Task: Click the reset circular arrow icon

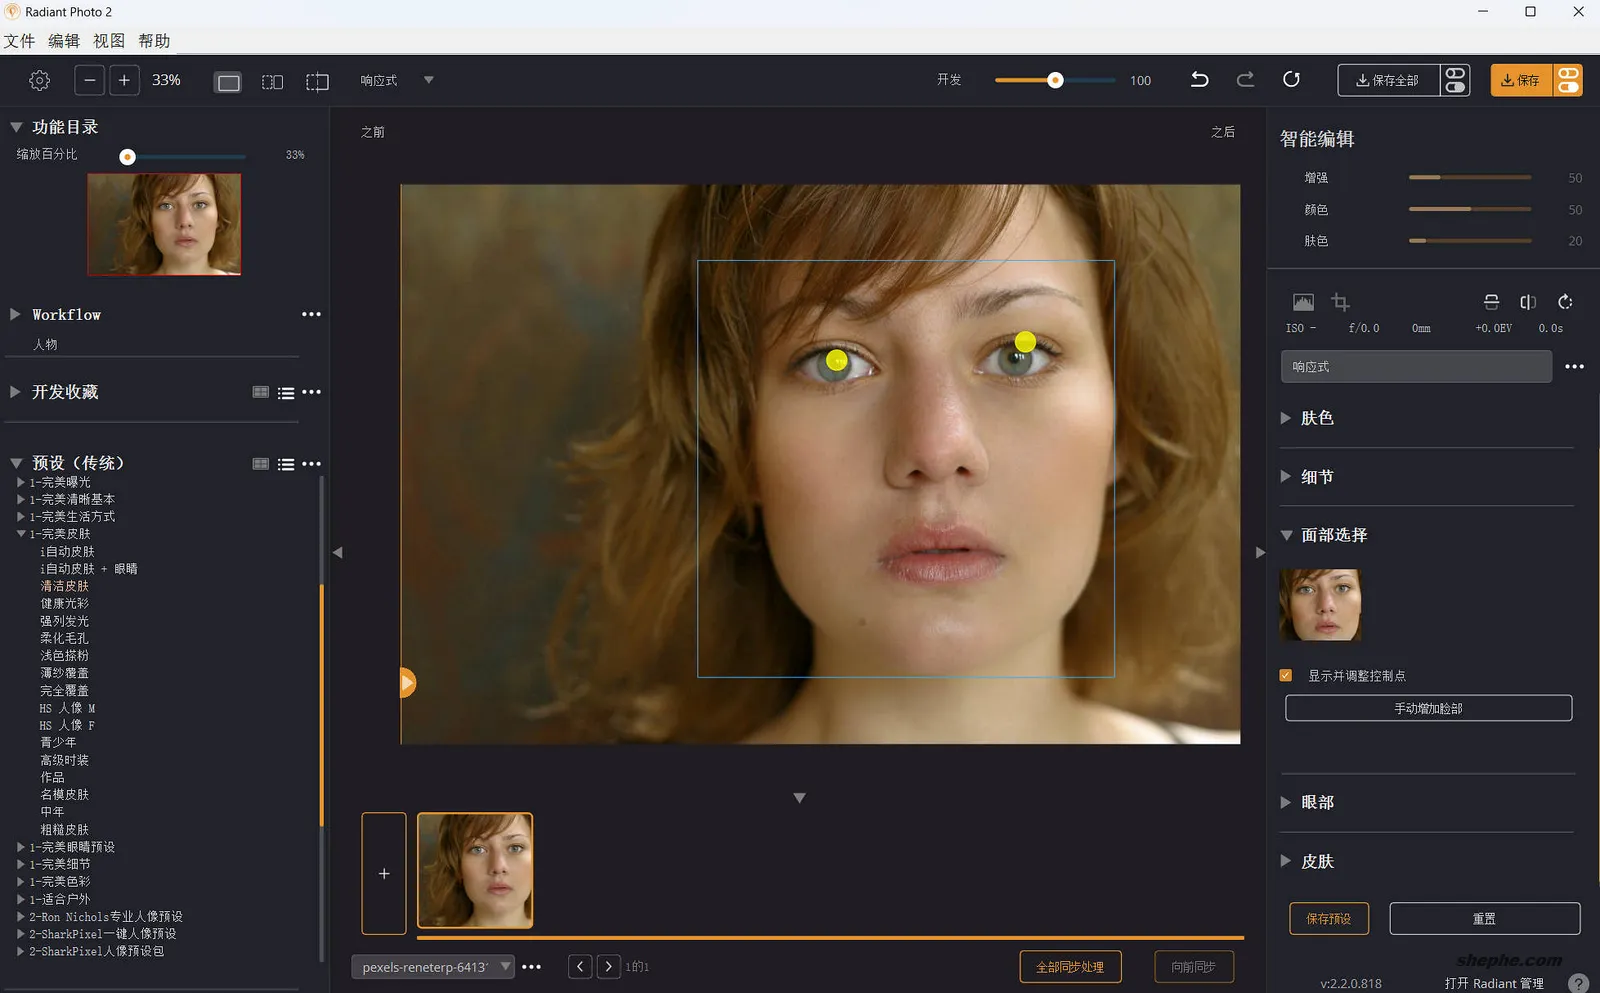Action: 1291,80
